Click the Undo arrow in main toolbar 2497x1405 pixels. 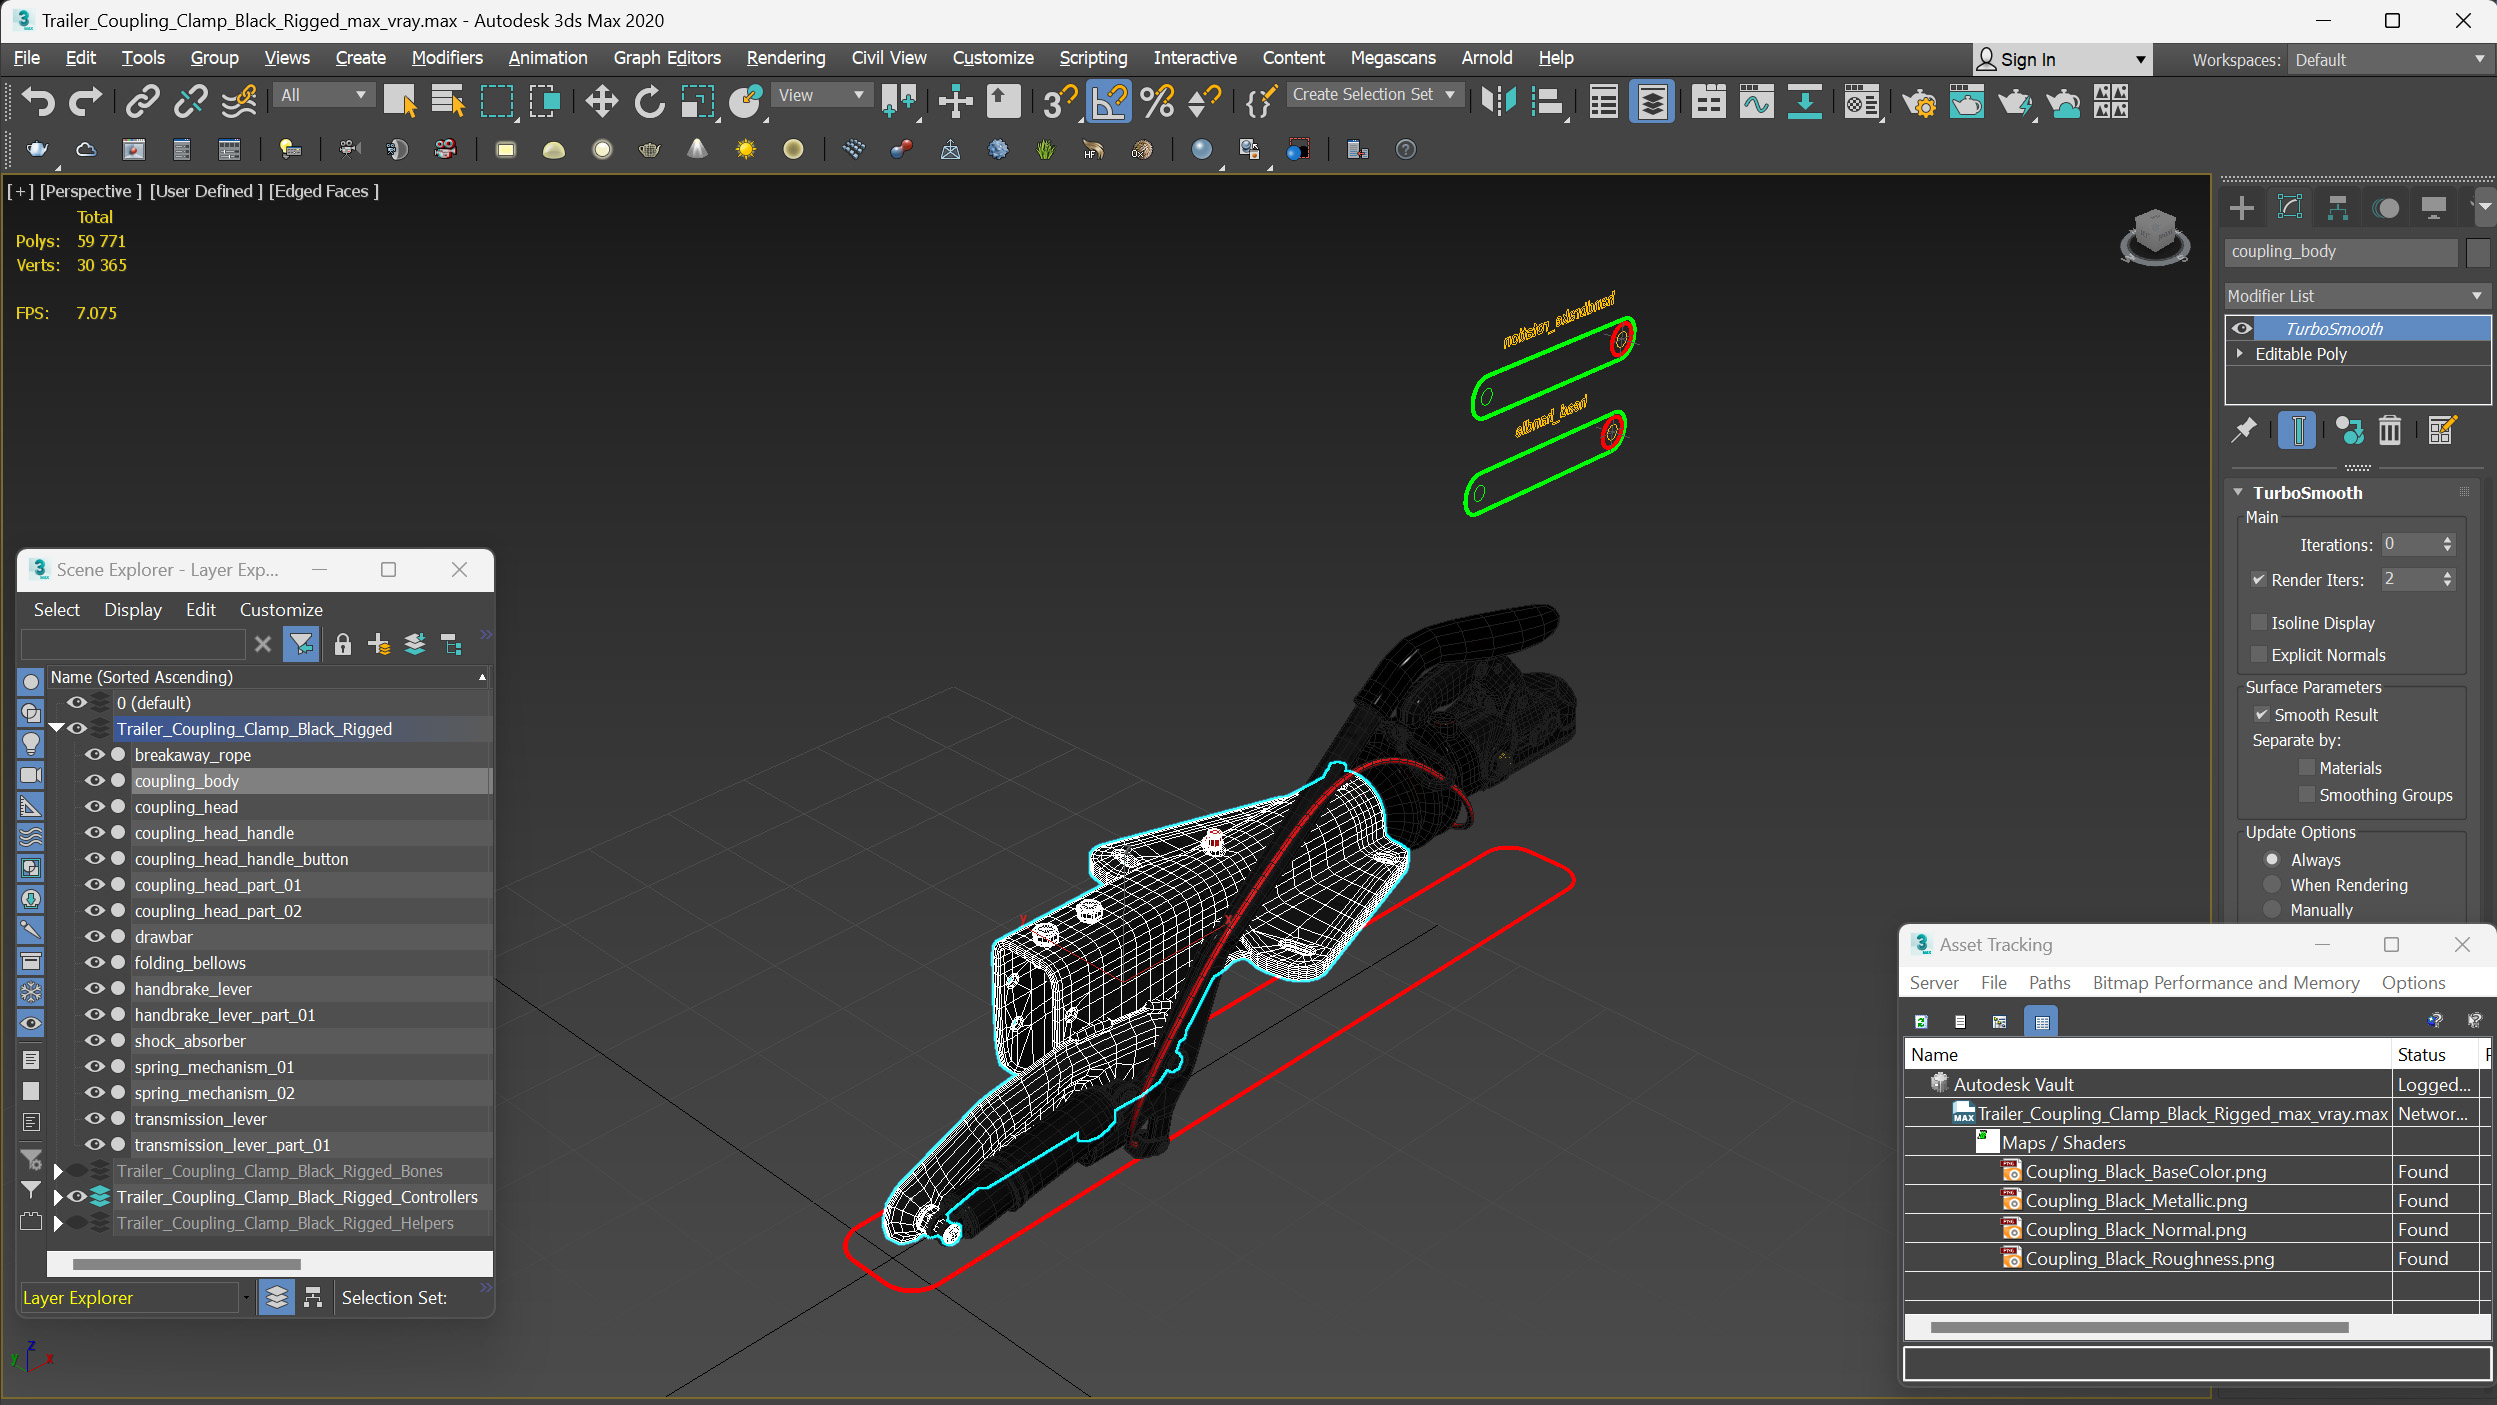[38, 101]
